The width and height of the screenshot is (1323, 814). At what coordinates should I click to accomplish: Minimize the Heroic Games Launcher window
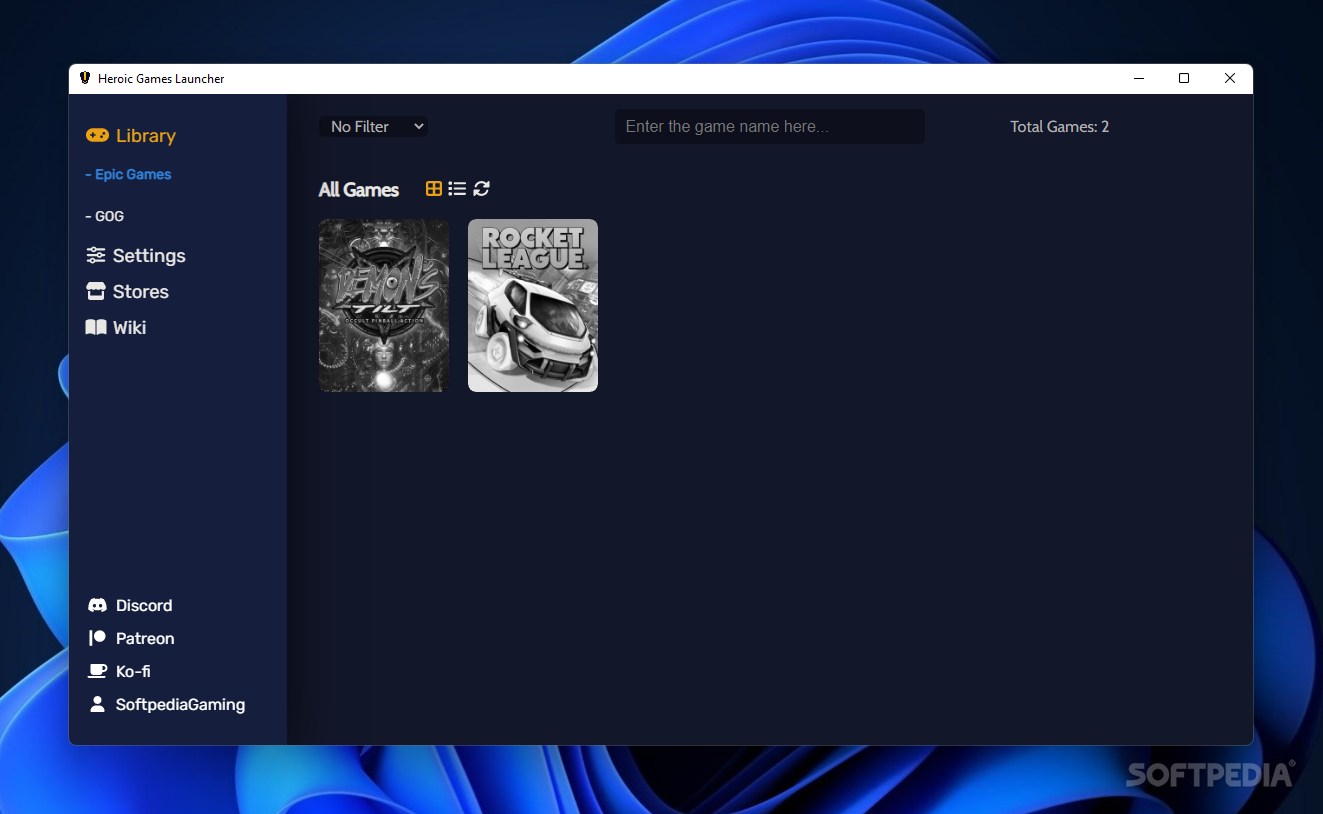(x=1138, y=78)
